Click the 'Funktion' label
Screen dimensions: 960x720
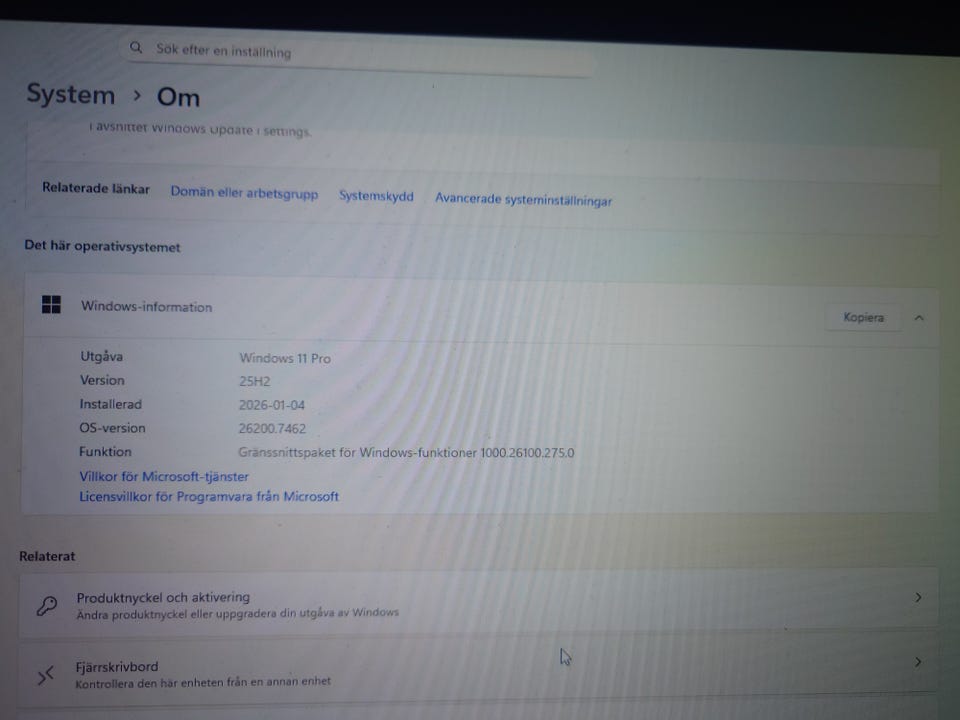pyautogui.click(x=105, y=452)
